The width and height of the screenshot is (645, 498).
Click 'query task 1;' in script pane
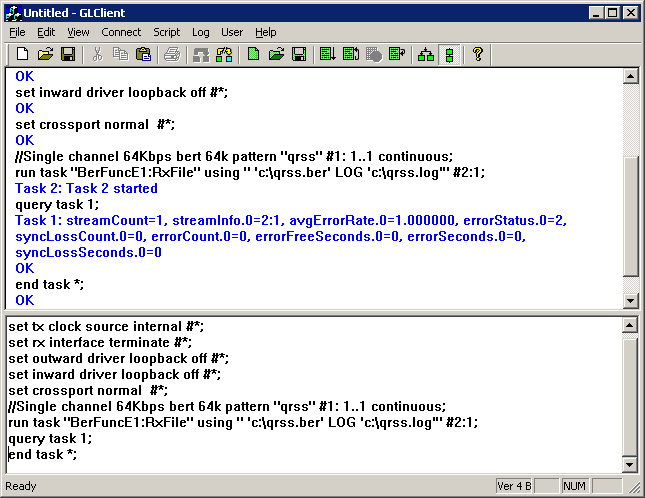[50, 438]
